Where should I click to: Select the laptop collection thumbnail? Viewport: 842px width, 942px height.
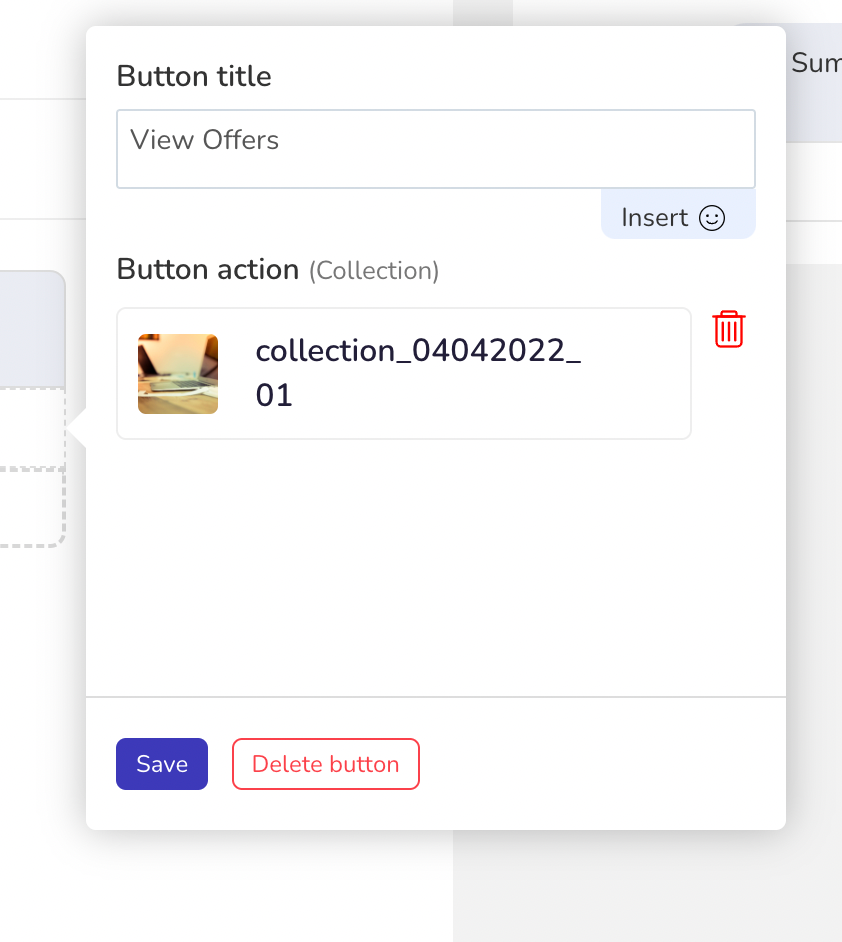point(178,374)
